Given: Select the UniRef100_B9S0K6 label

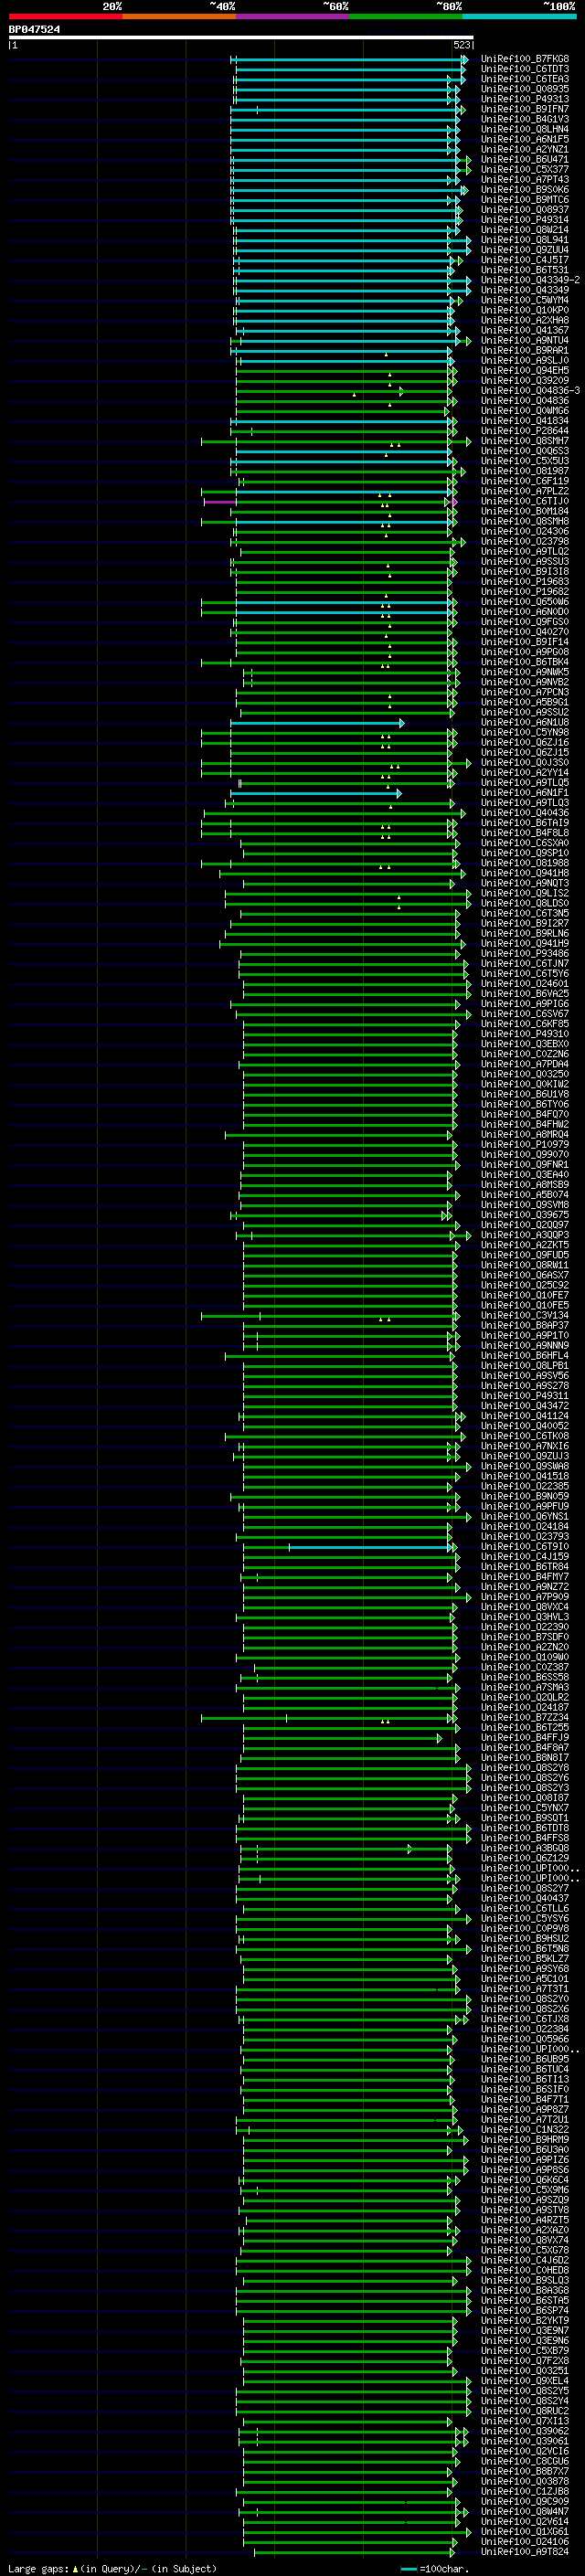Looking at the screenshot, I should pyautogui.click(x=525, y=190).
